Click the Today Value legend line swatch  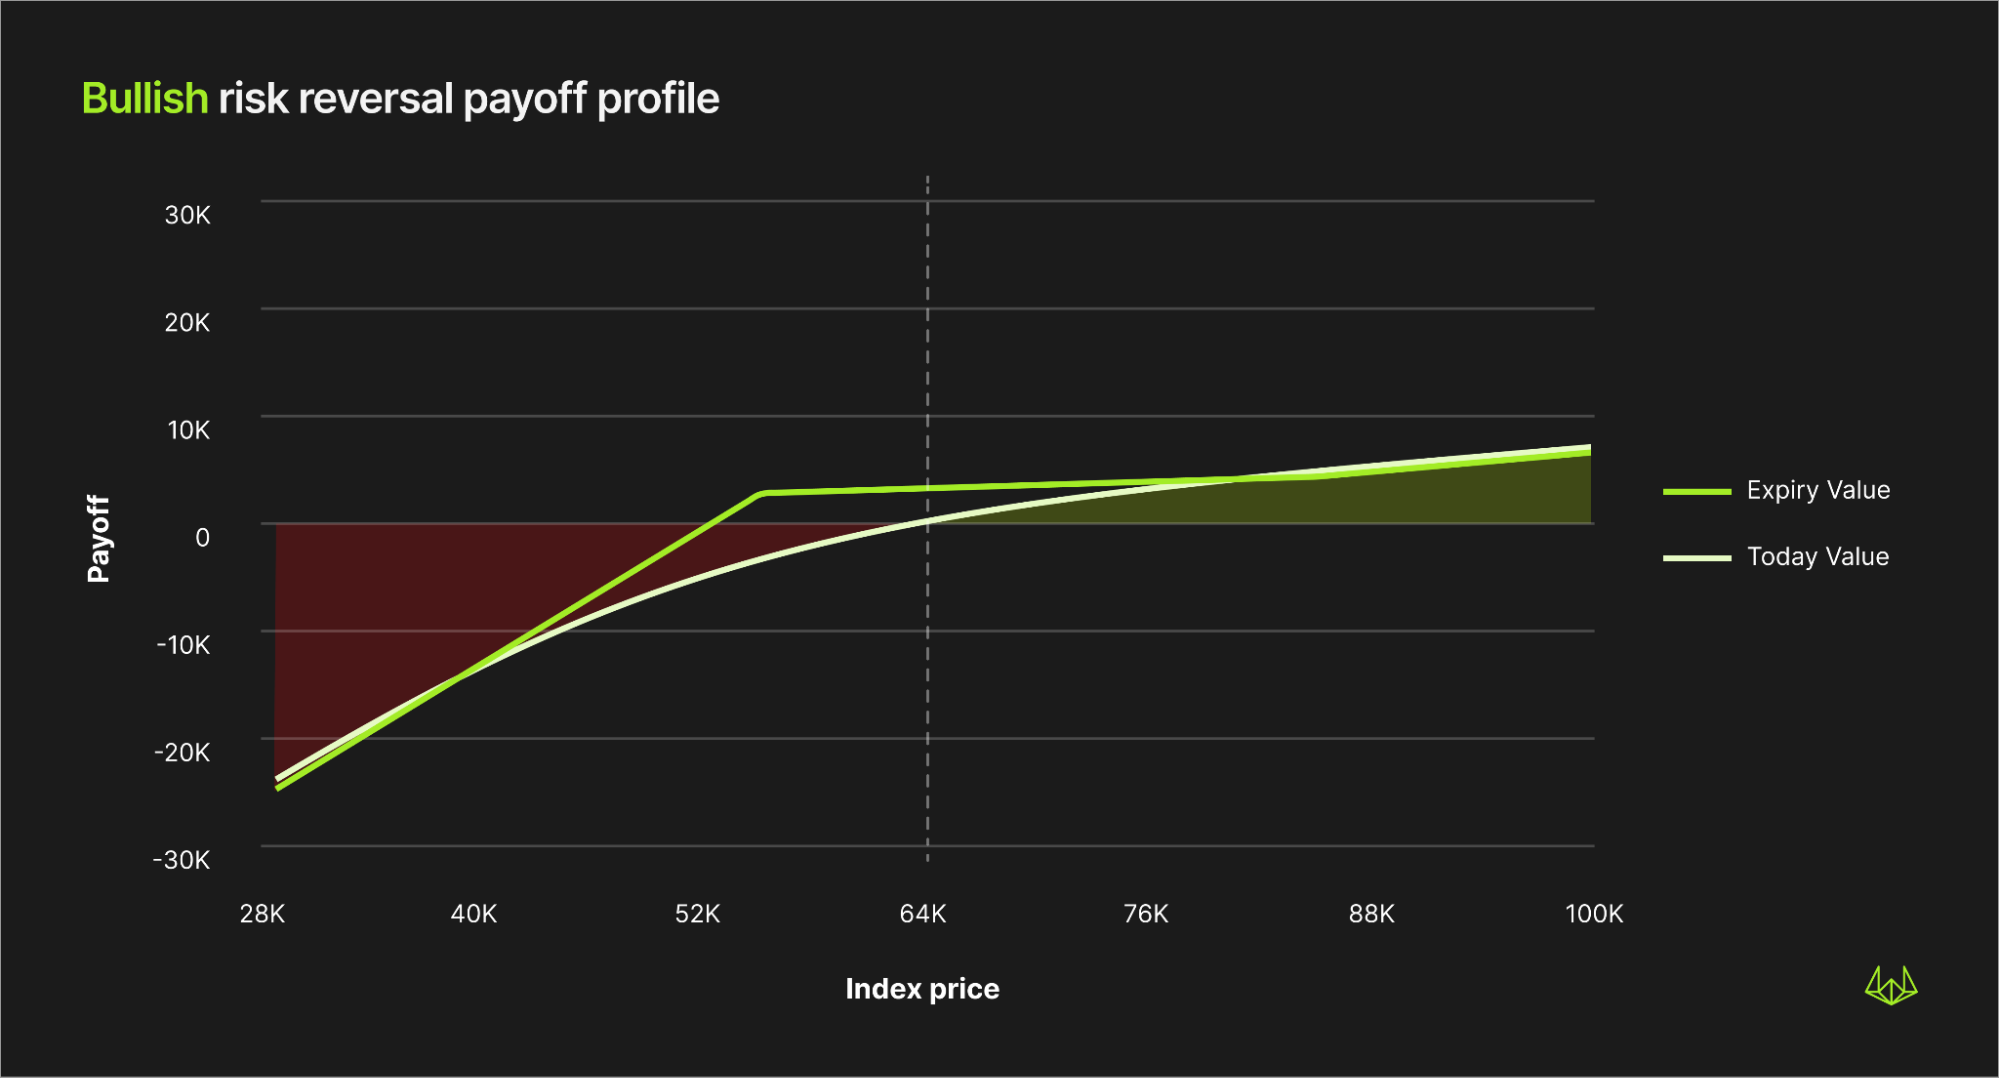click(x=1697, y=558)
